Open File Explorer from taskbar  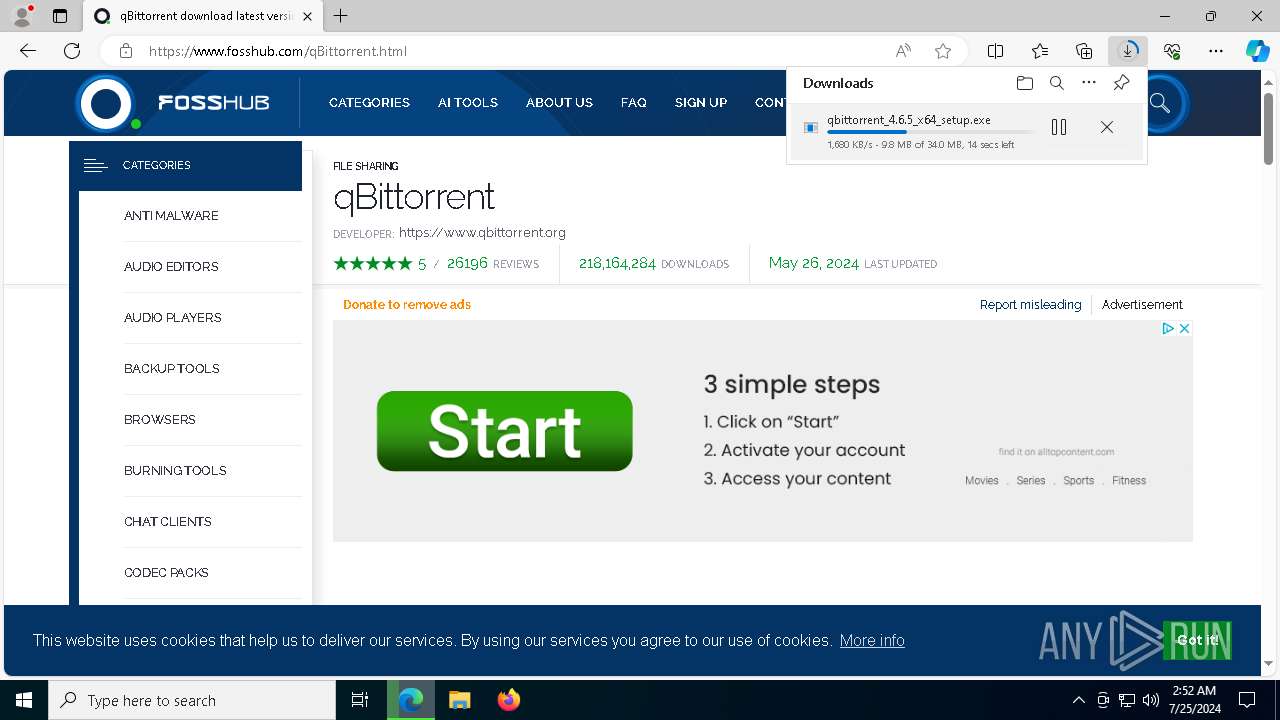point(459,700)
